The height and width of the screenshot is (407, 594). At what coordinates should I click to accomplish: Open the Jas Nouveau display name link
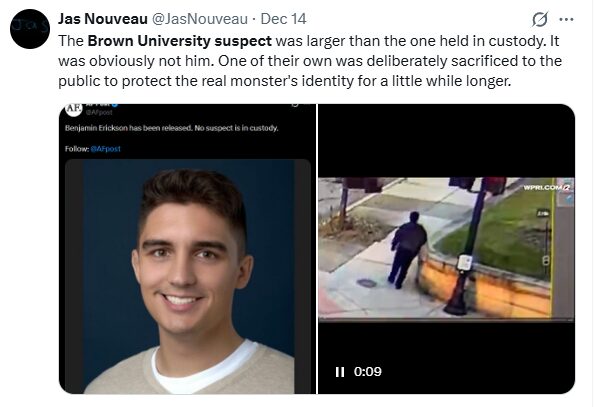[103, 19]
